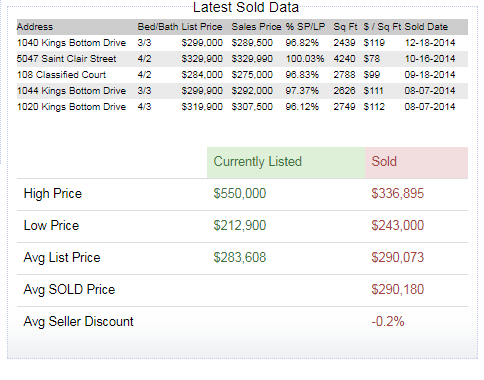Click price per sq ft $78

click(x=372, y=59)
